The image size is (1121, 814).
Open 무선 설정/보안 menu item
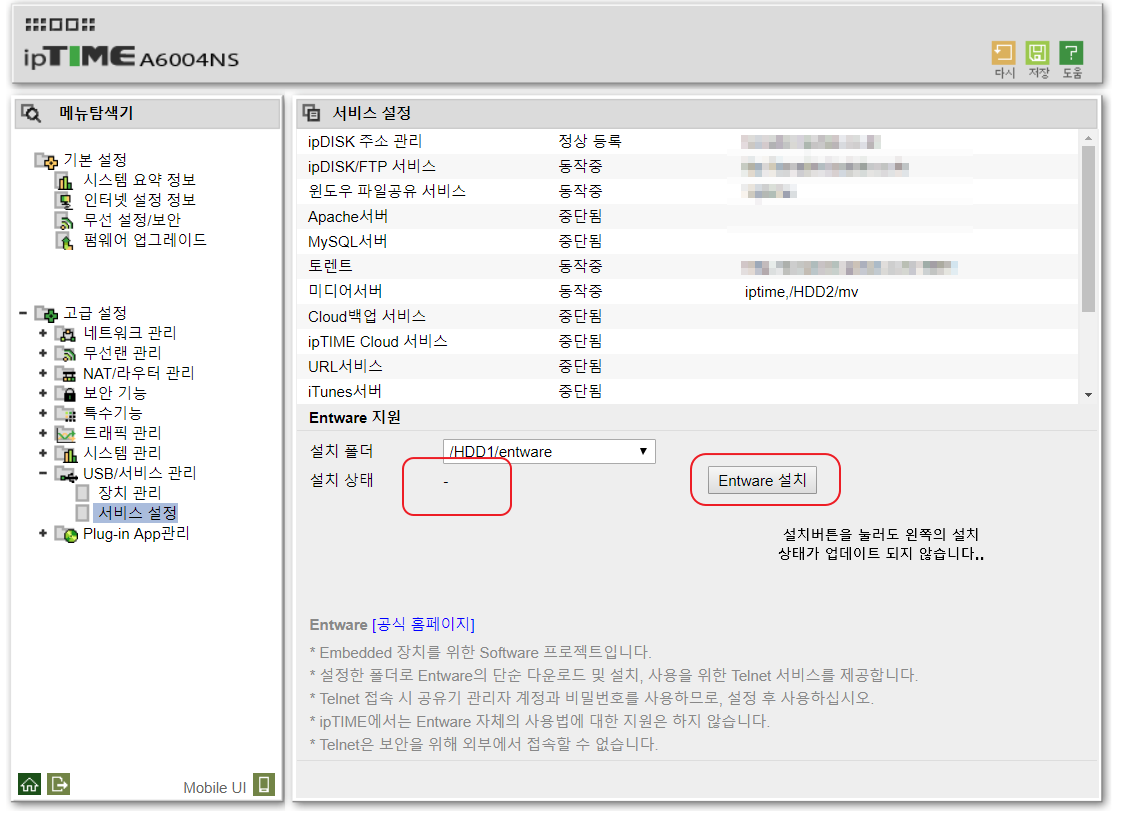point(132,220)
